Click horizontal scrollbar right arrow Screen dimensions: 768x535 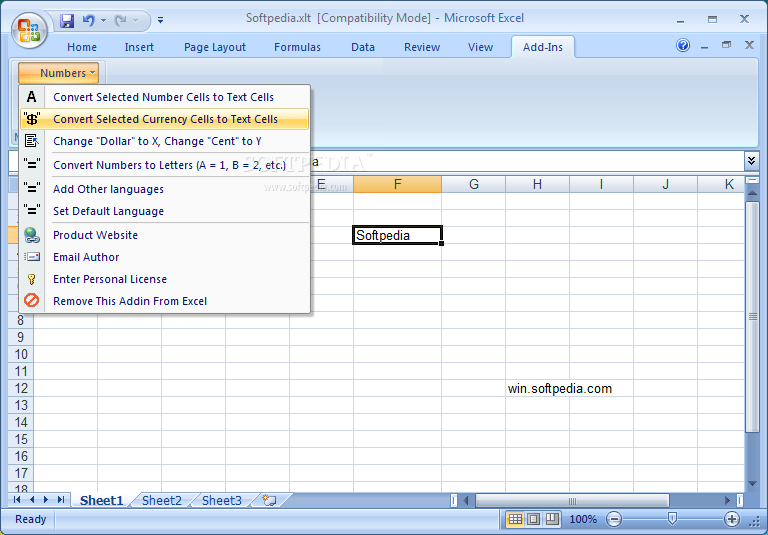tap(728, 500)
